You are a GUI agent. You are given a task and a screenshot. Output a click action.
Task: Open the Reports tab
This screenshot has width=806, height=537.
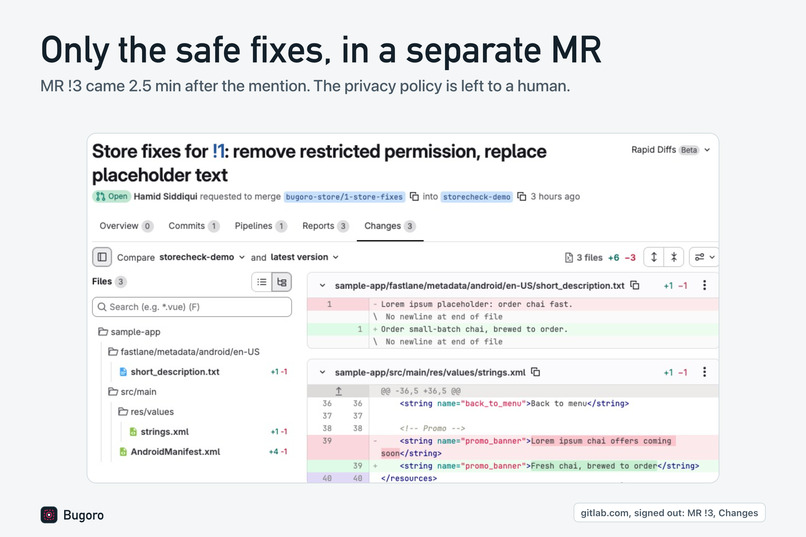[325, 226]
